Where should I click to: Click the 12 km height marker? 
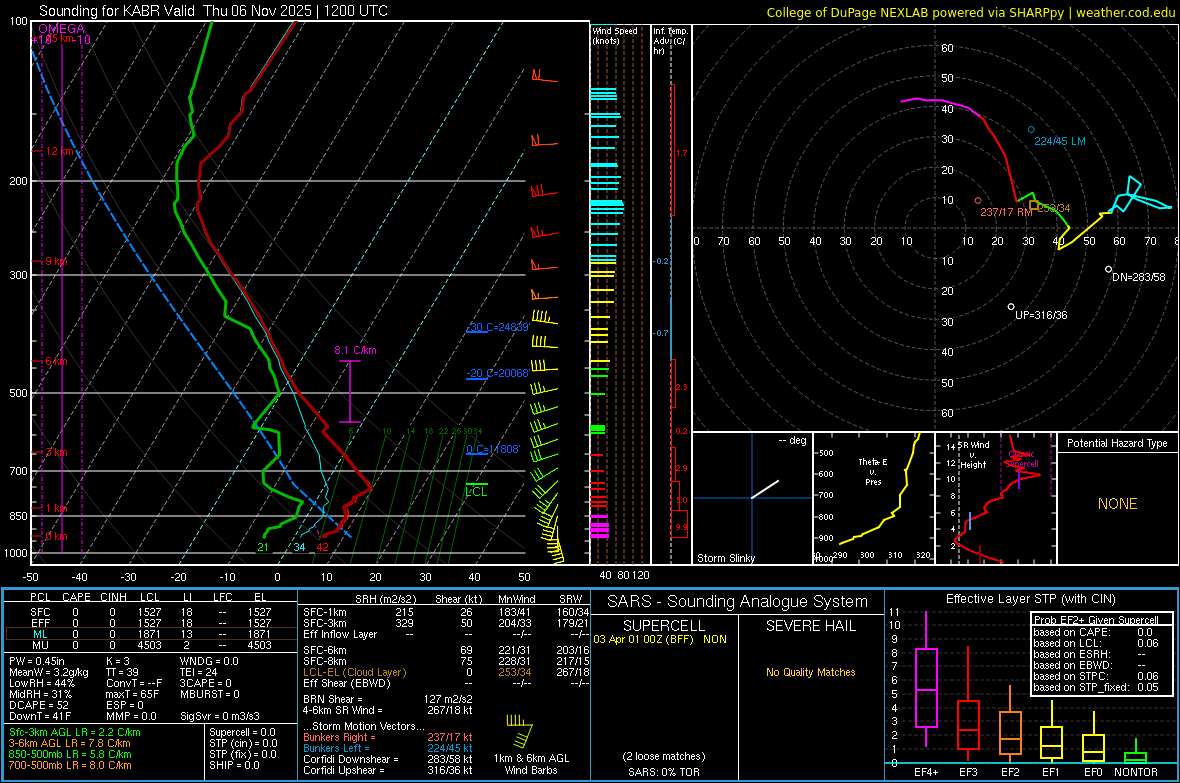point(61,151)
